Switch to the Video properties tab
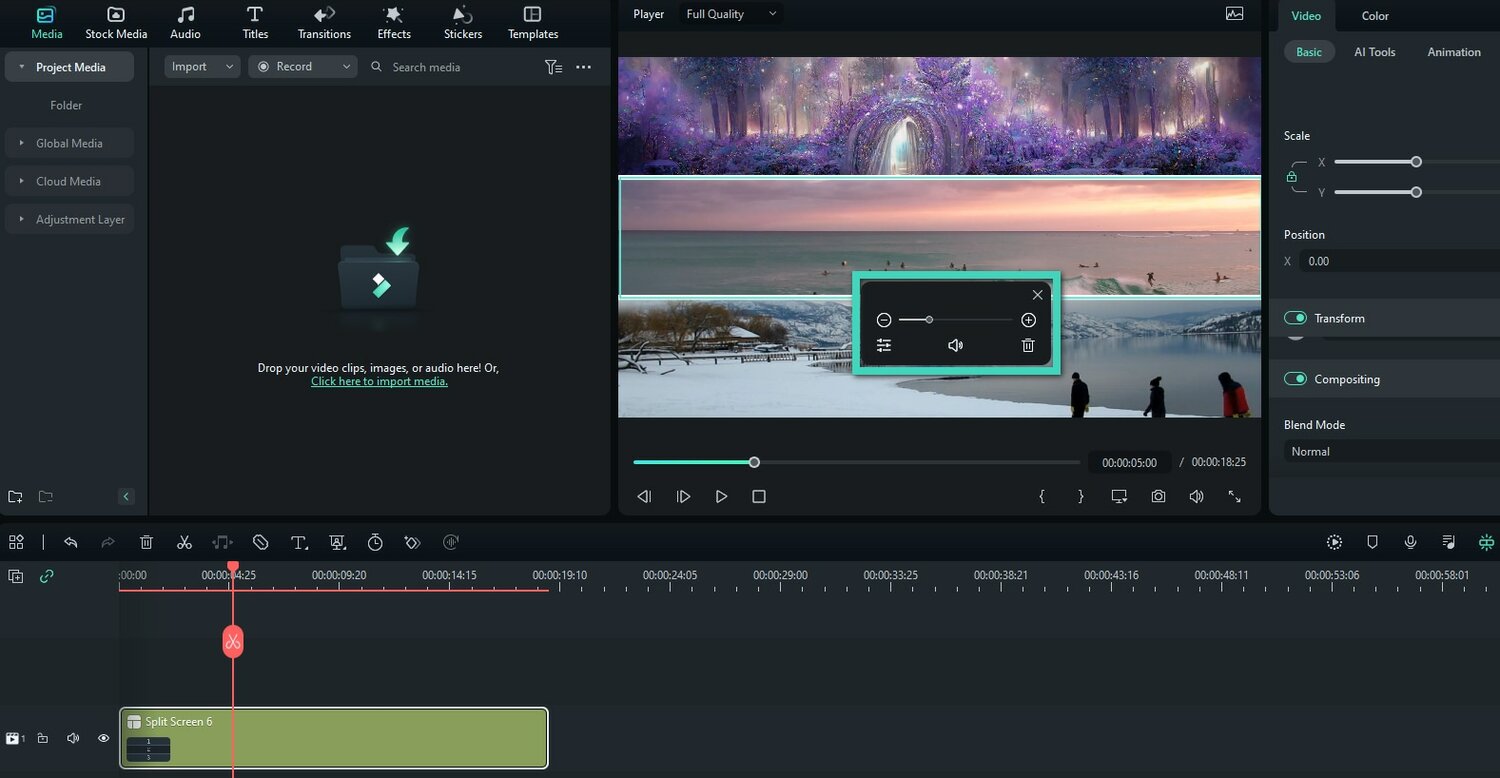The width and height of the screenshot is (1500, 778). click(x=1306, y=15)
